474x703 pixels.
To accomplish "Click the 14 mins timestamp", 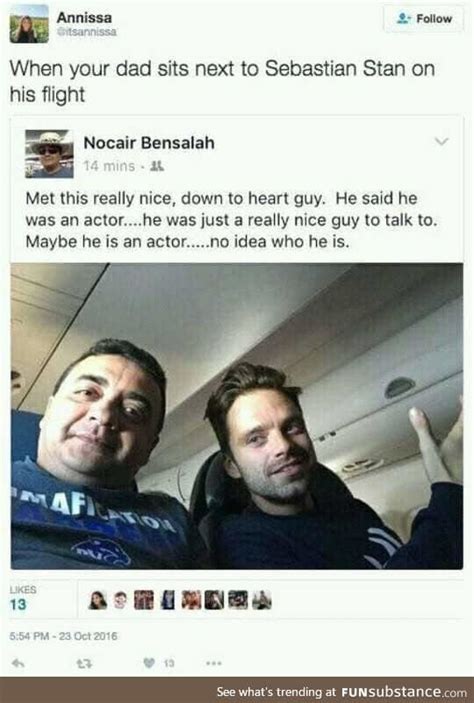I will (109, 166).
